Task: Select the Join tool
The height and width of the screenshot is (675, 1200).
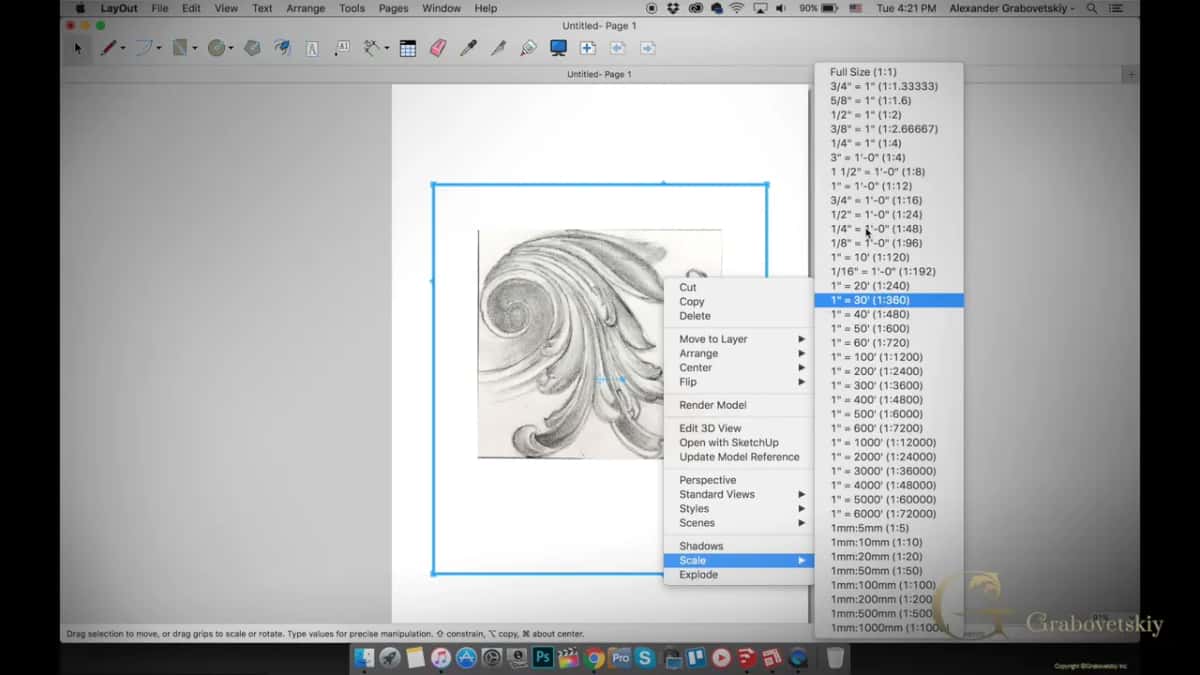Action: tap(528, 48)
